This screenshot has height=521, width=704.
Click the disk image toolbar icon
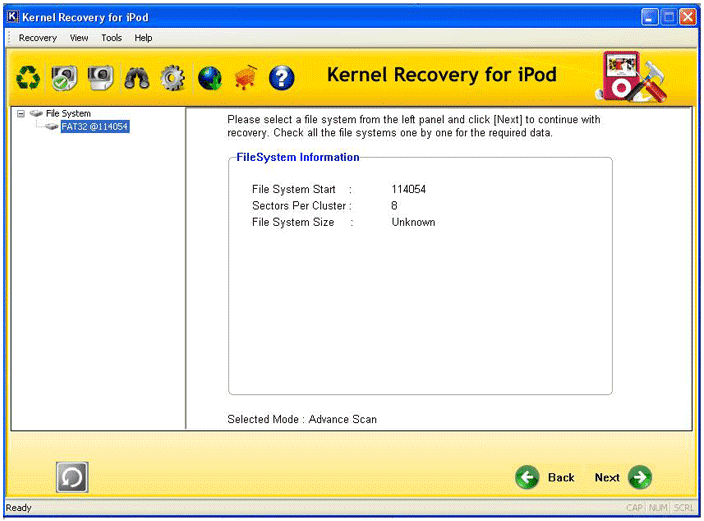coord(100,78)
